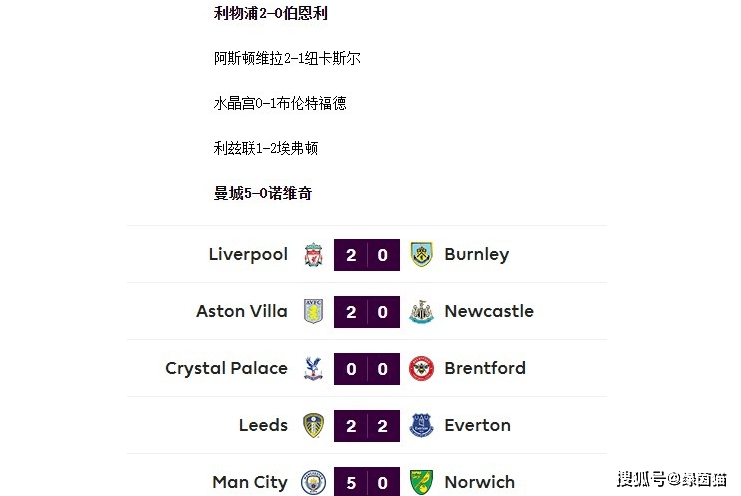741x496 pixels.
Task: Click the Crystal Palace club crest
Action: [314, 368]
